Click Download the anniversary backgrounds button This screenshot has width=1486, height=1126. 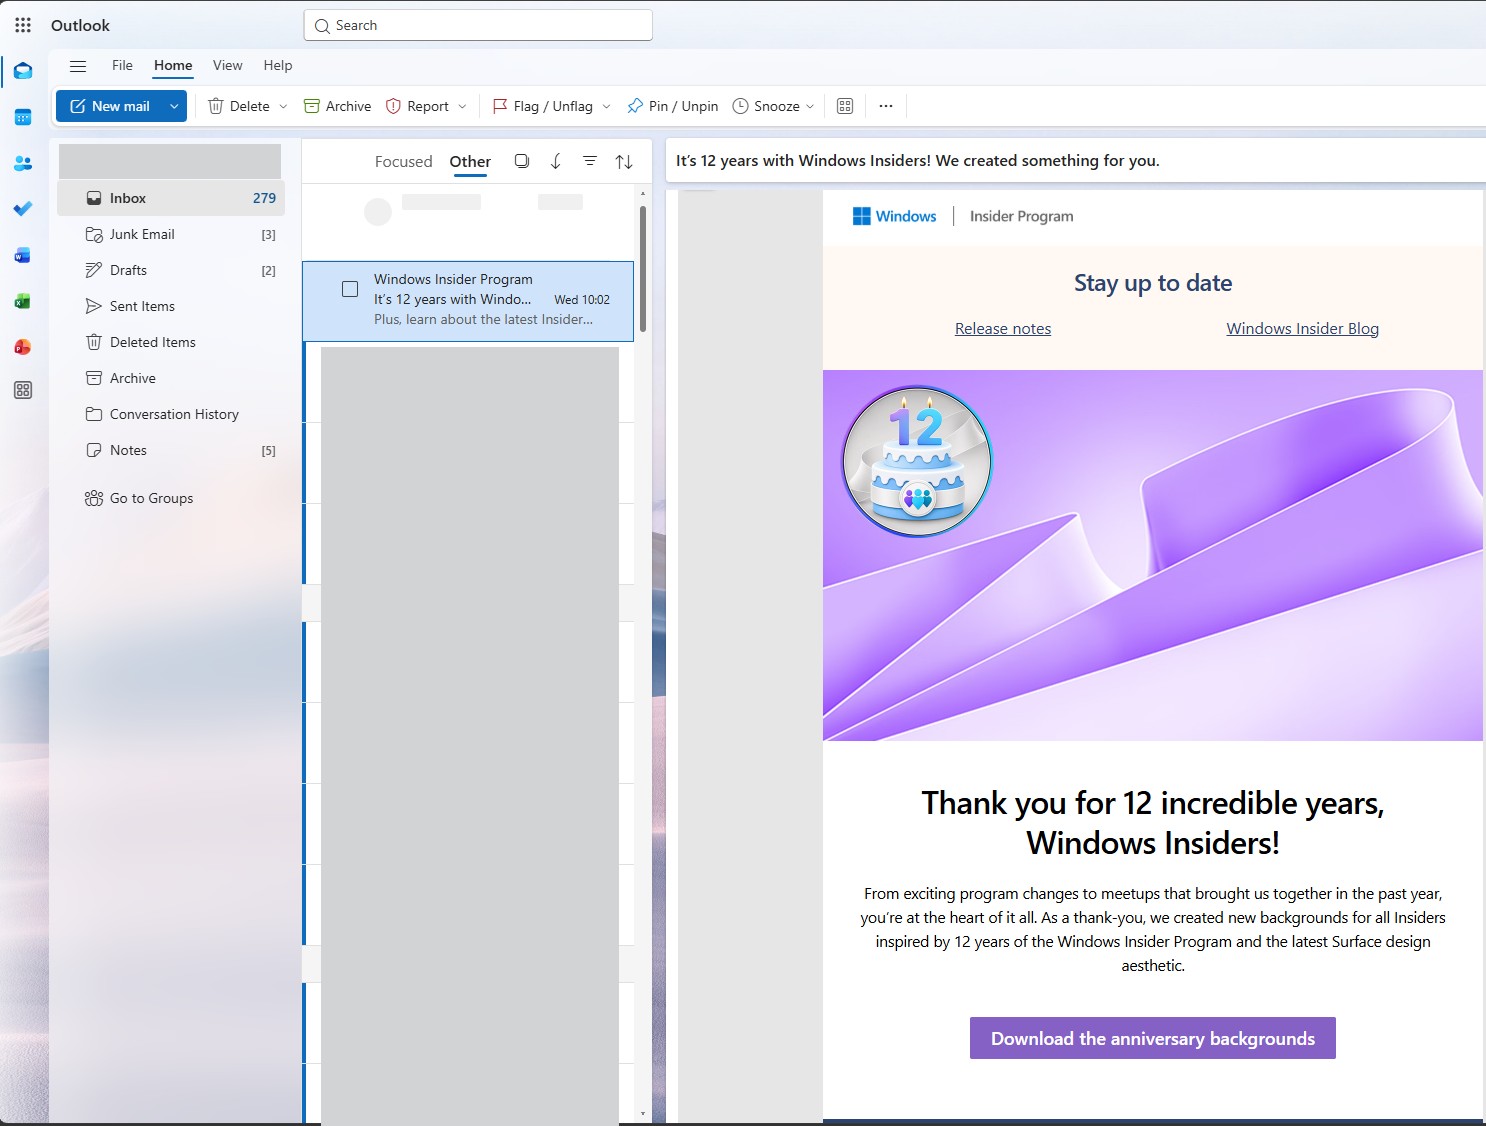point(1153,1038)
